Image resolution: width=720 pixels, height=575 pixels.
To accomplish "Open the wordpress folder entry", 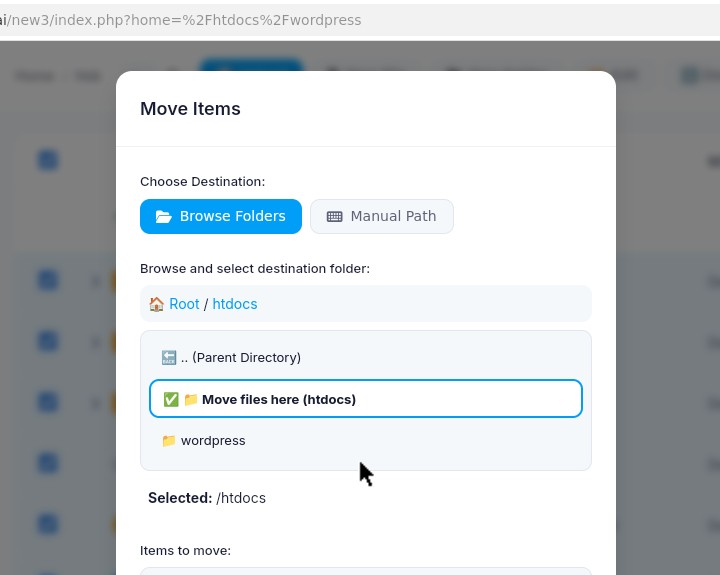I will [213, 441].
